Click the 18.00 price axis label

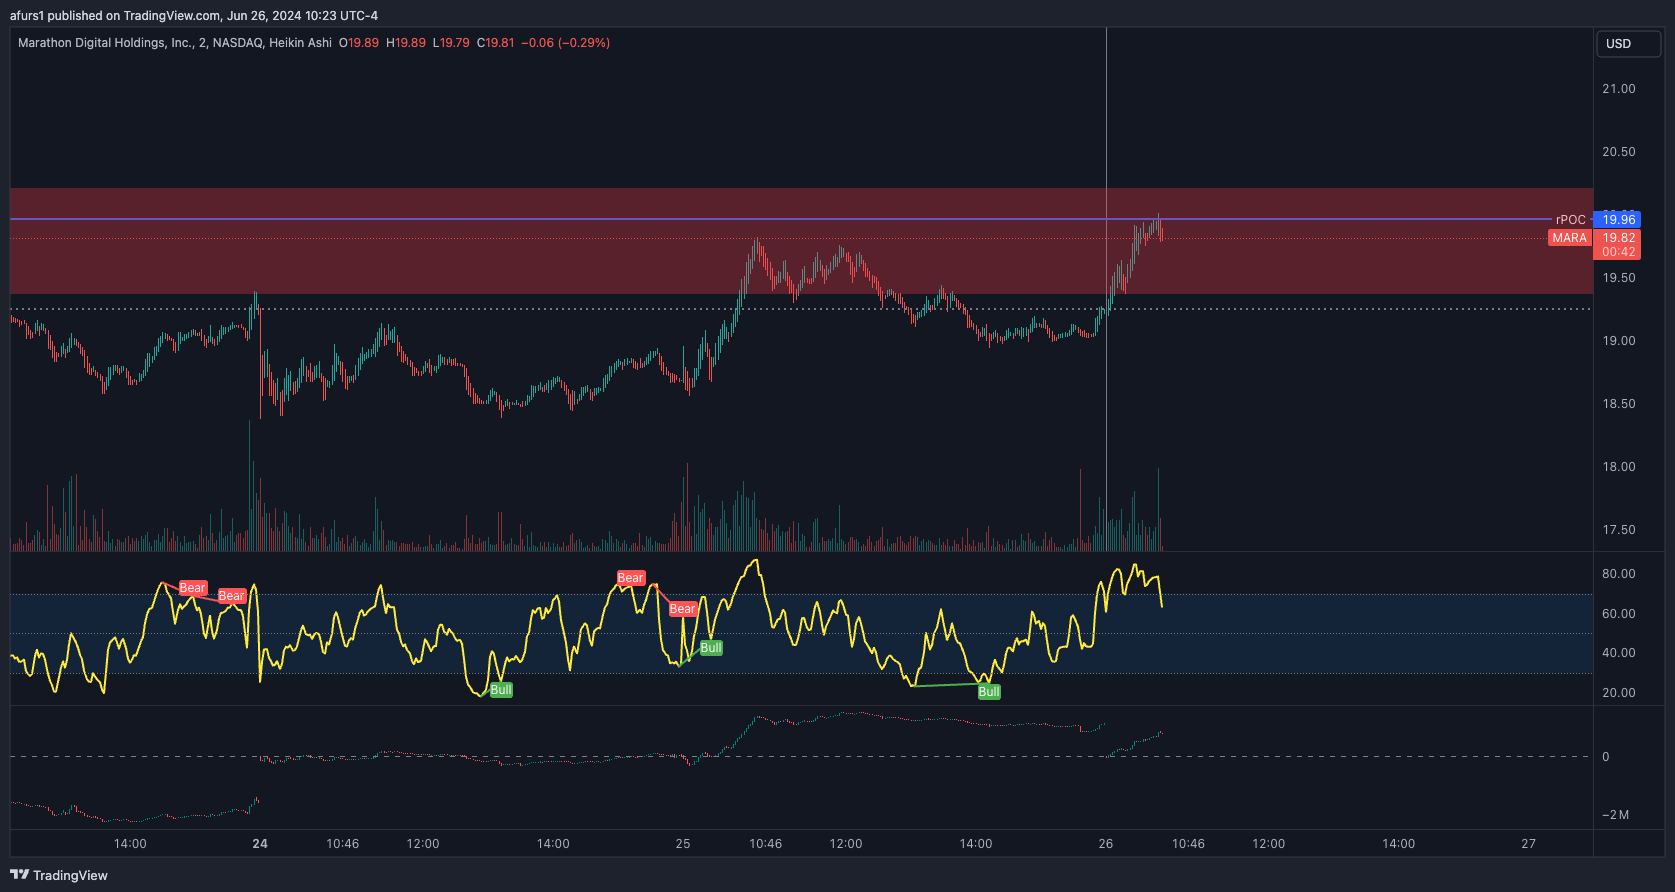pyautogui.click(x=1619, y=467)
